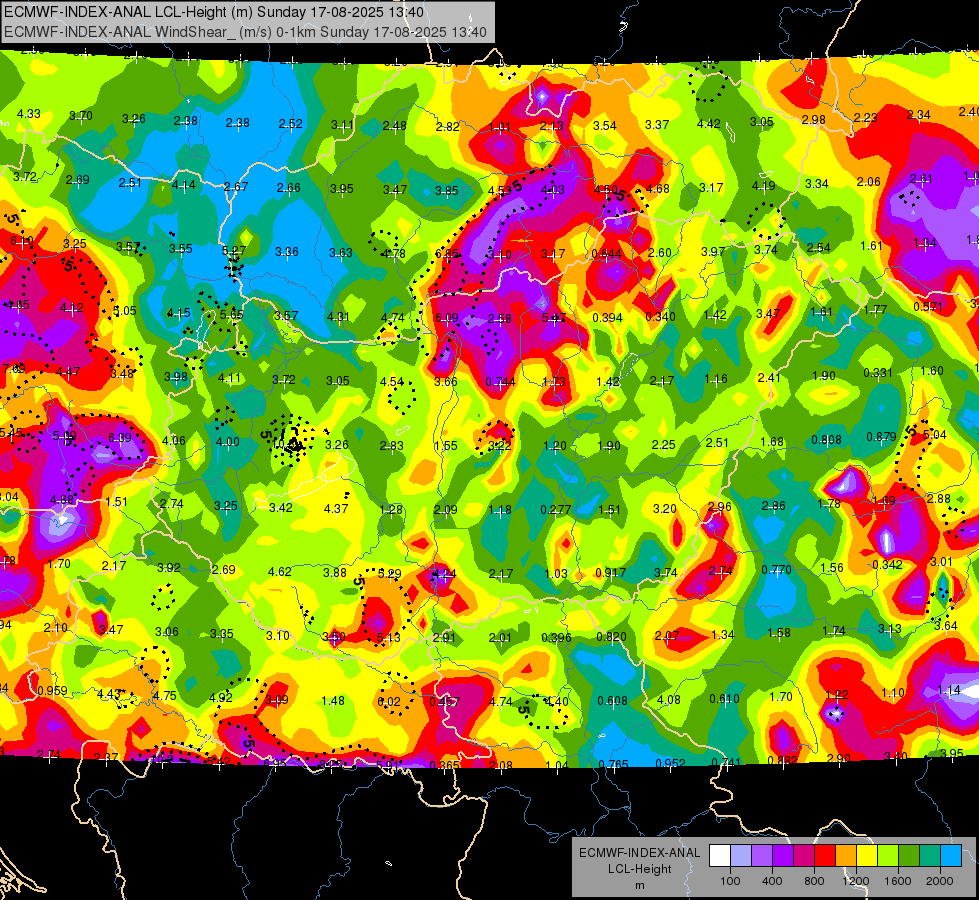Click the legend tick label 1200

pyautogui.click(x=855, y=881)
